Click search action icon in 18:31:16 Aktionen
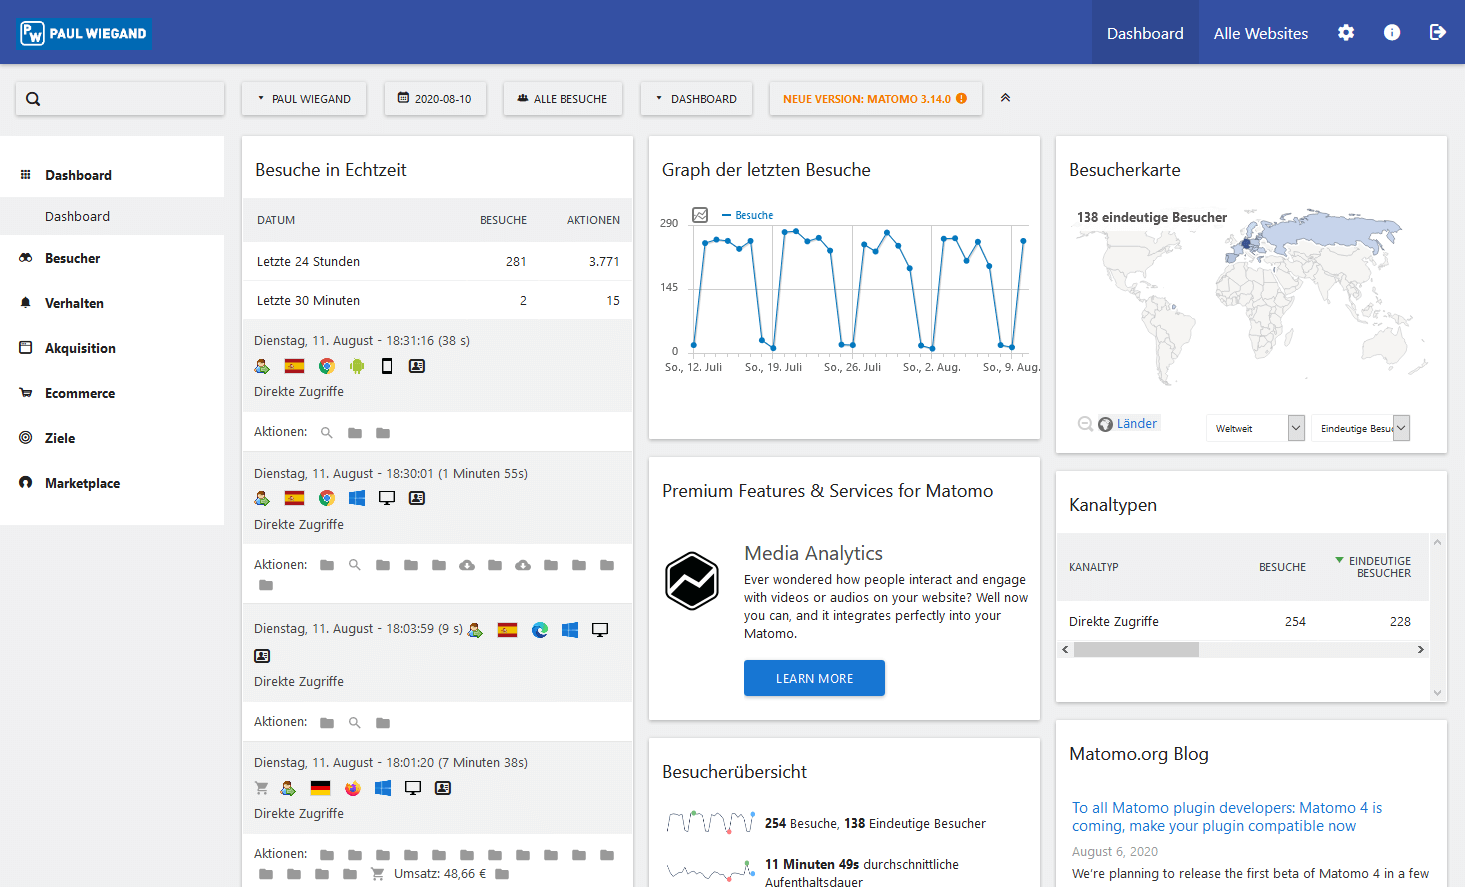 tap(327, 433)
